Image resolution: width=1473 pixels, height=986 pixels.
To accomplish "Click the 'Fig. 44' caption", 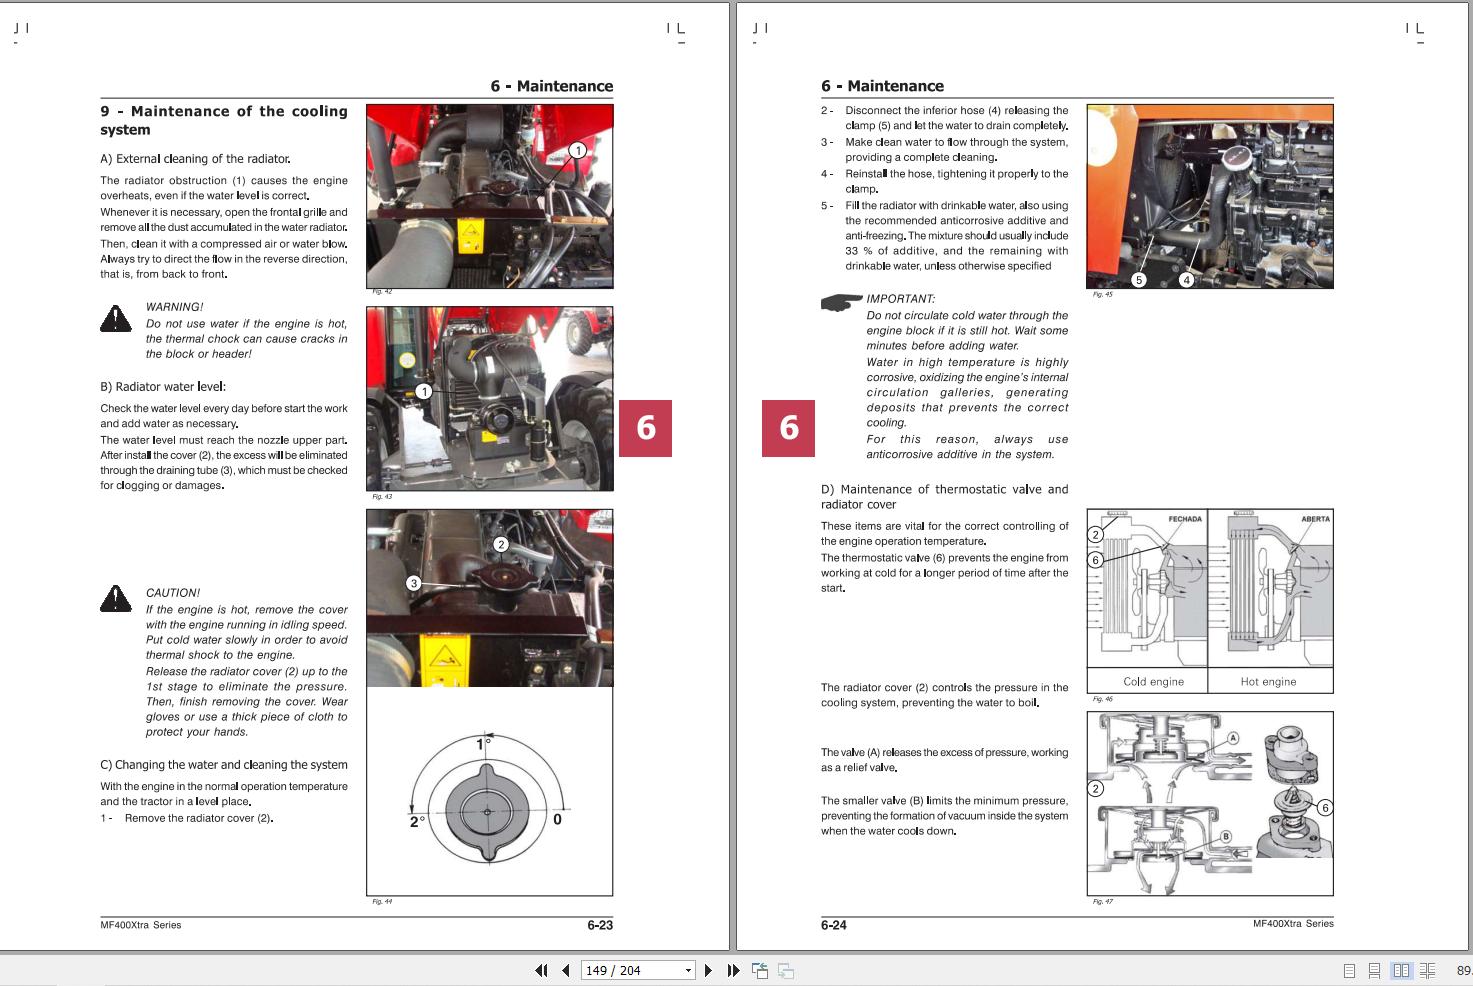I will coord(382,902).
